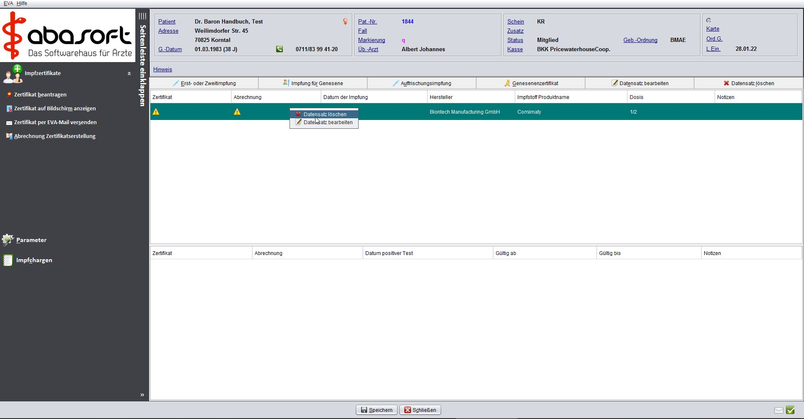Click the warning icon in Zertifikat column

[156, 112]
